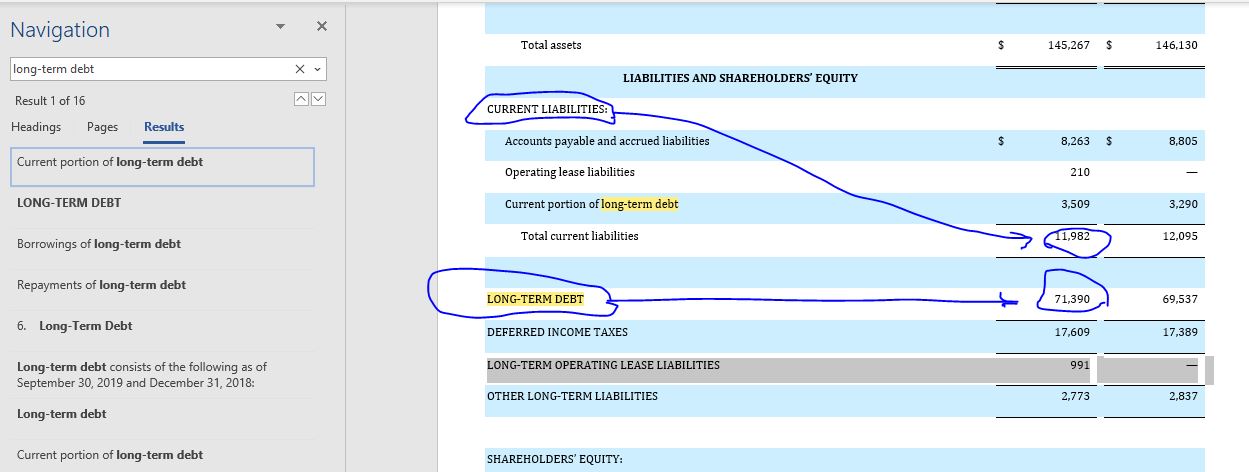Click in the 'long-term debt' search field

pyautogui.click(x=150, y=69)
